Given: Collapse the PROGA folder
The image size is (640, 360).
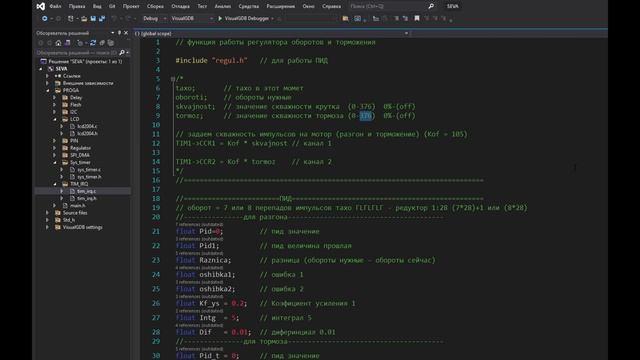Looking at the screenshot, I should tap(48, 91).
